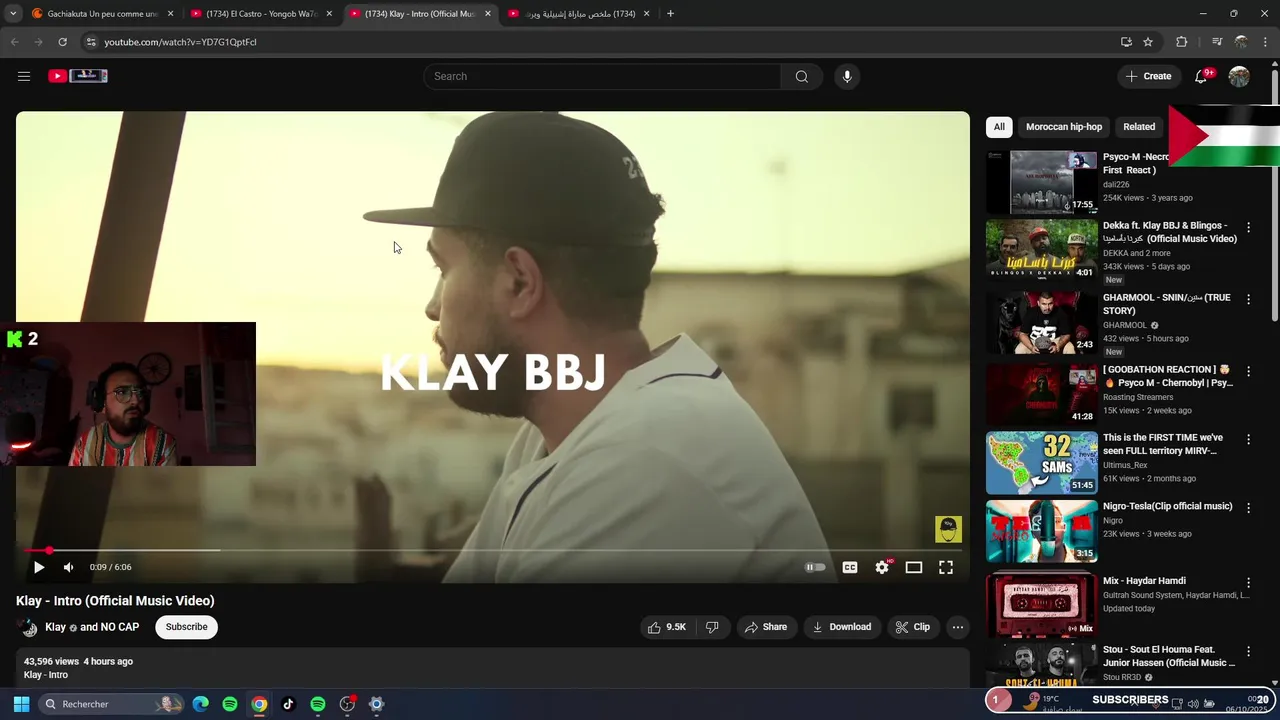
Task: Open Chrome media controls icon
Action: point(1217,42)
